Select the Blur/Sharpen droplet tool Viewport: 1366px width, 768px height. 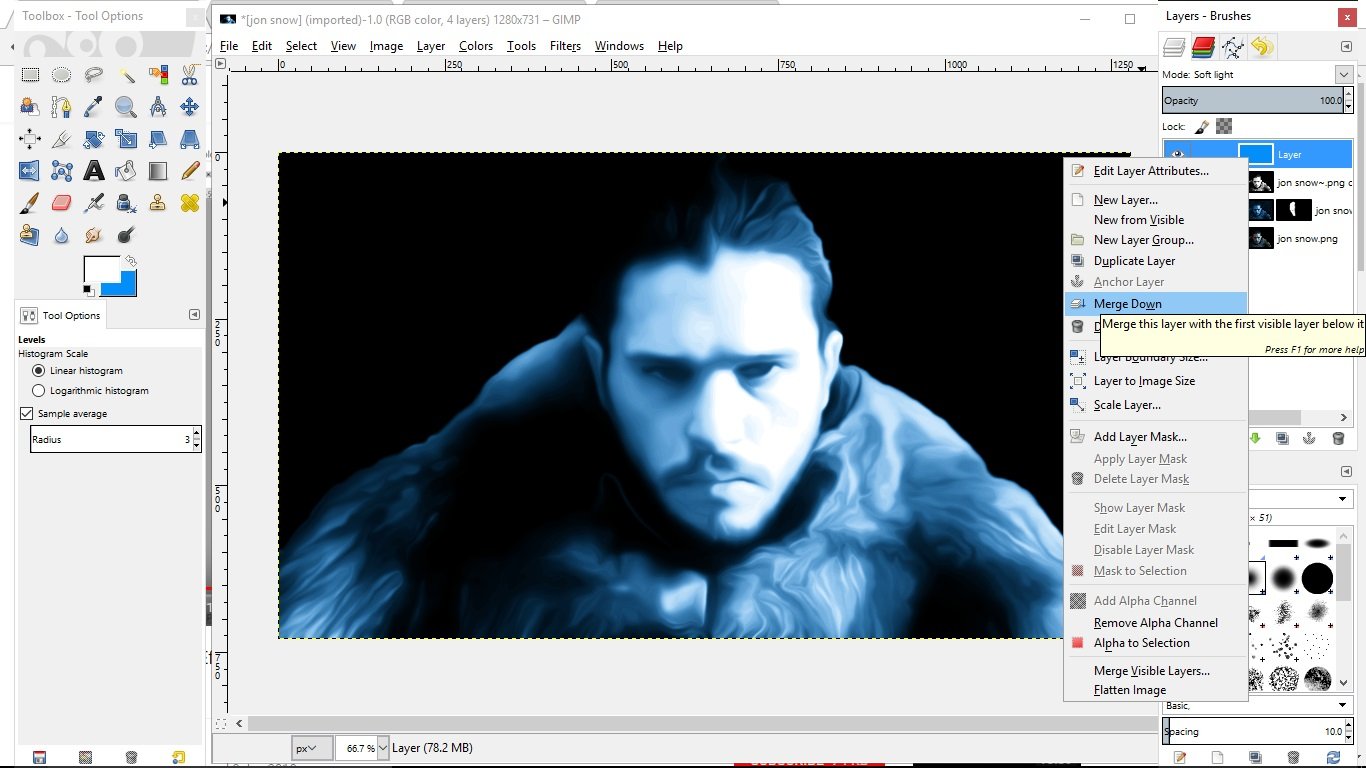click(62, 235)
